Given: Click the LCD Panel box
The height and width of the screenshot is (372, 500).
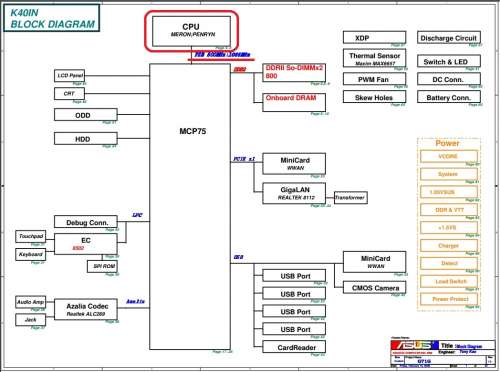Looking at the screenshot, I should pos(69,76).
